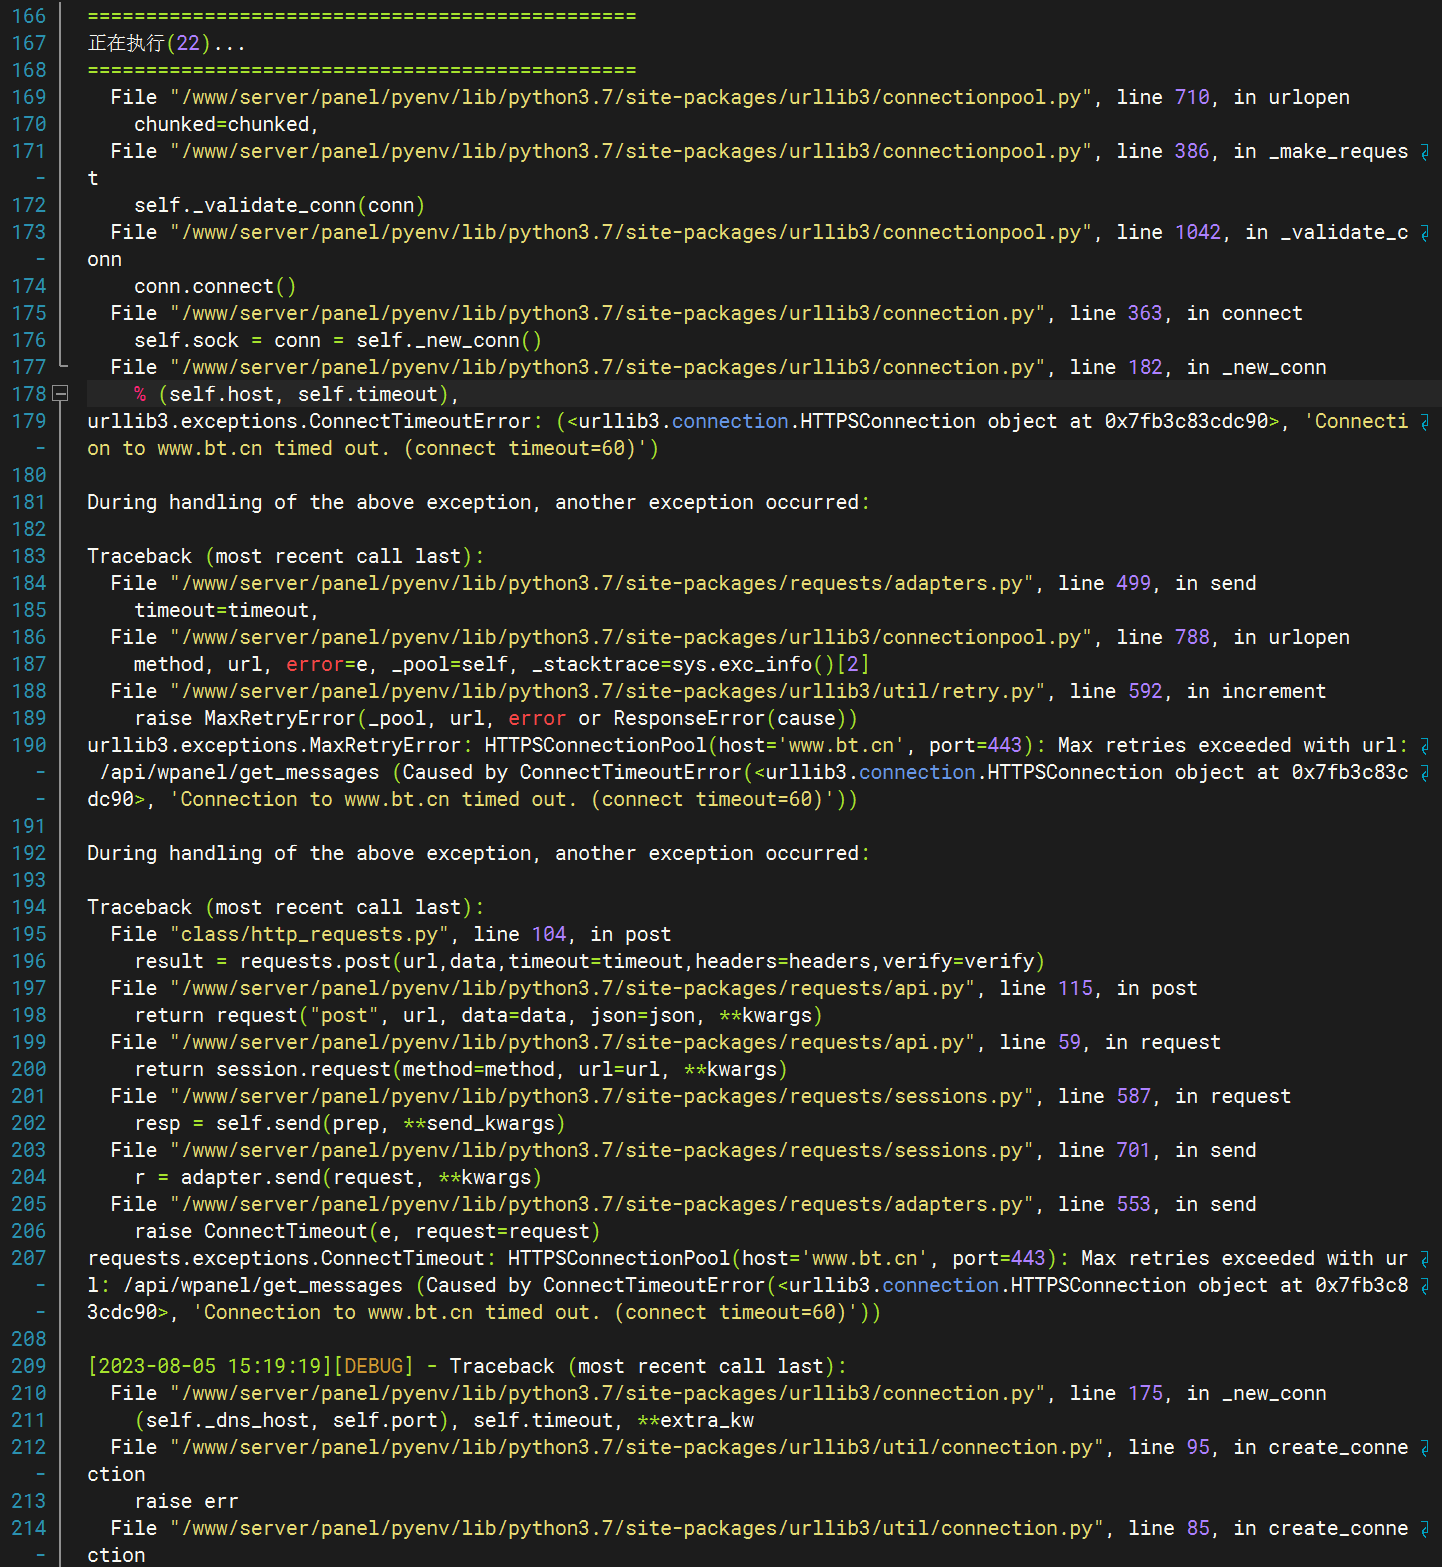This screenshot has width=1442, height=1567.
Task: Click line number value "701" in traceback
Action: (1133, 1150)
